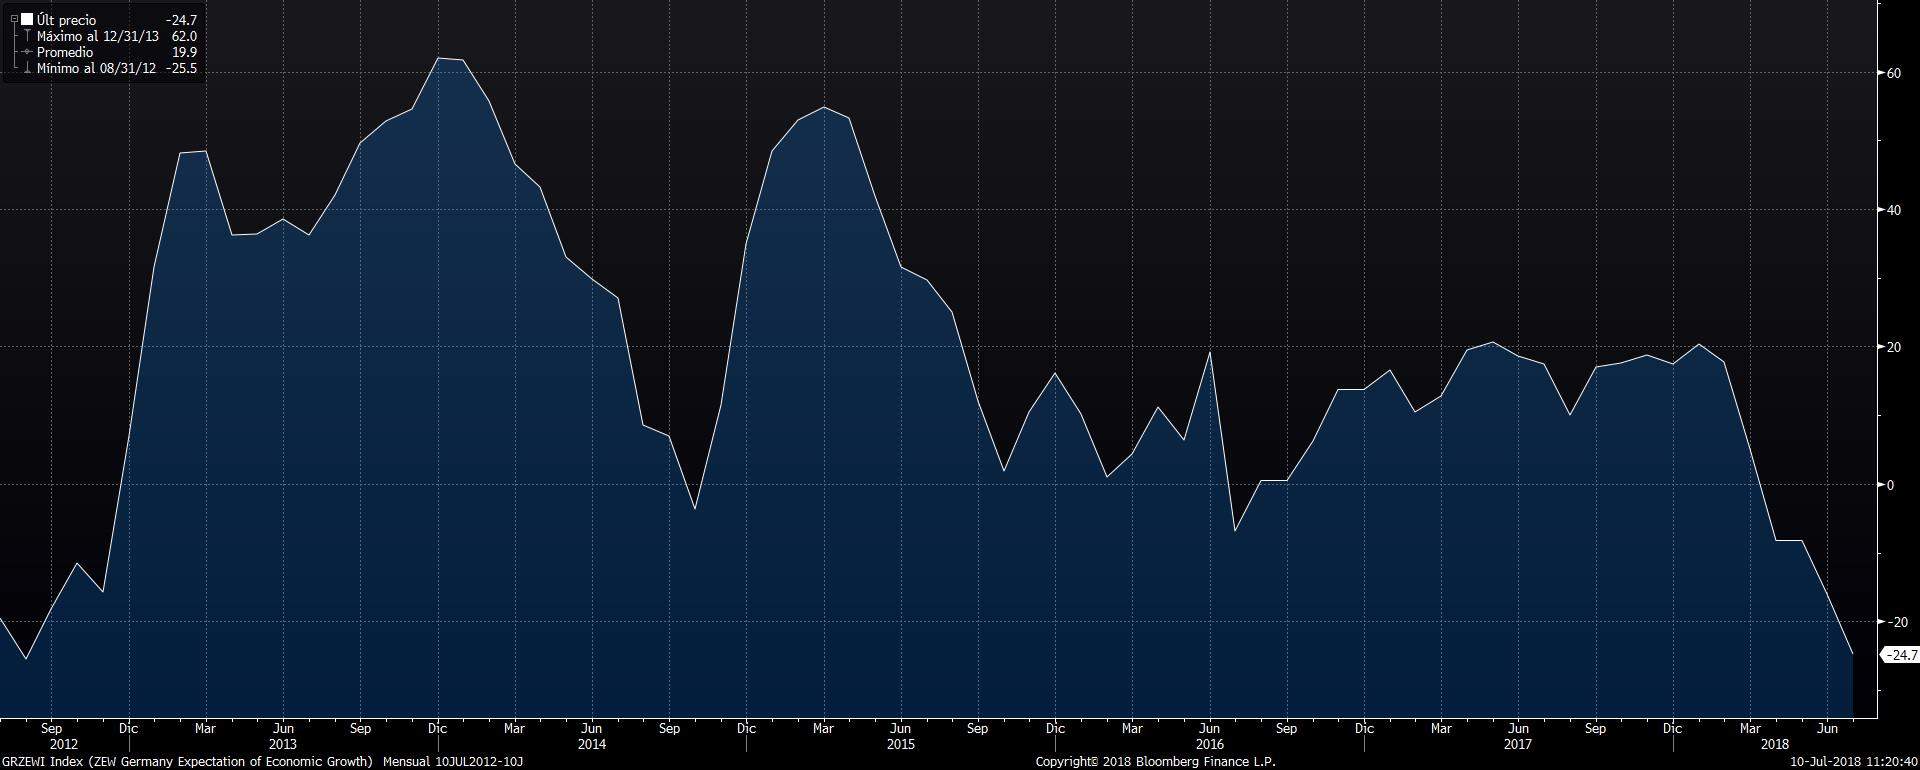
Task: Click the chart peak at December 2013
Action: (x=438, y=58)
